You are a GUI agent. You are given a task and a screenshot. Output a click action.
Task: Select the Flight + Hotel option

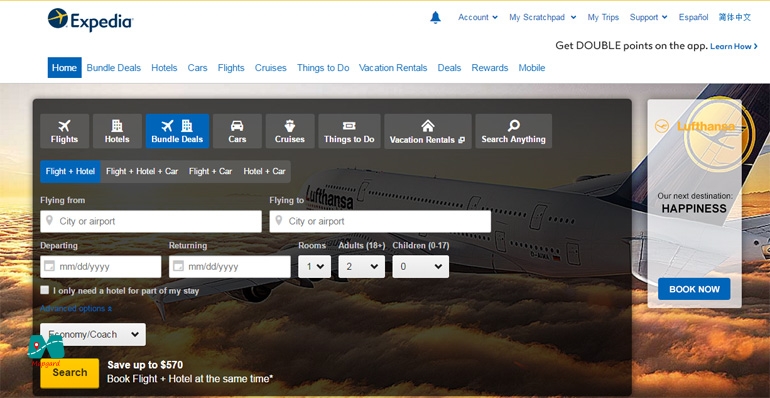tap(70, 171)
